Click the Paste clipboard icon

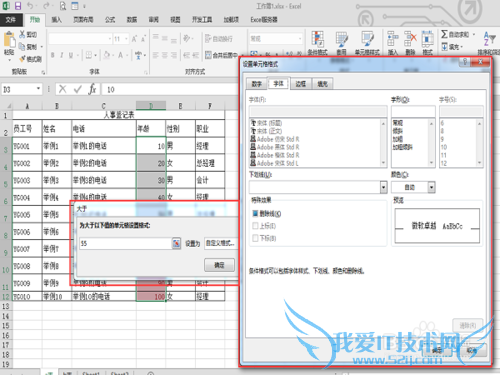pyautogui.click(x=9, y=40)
